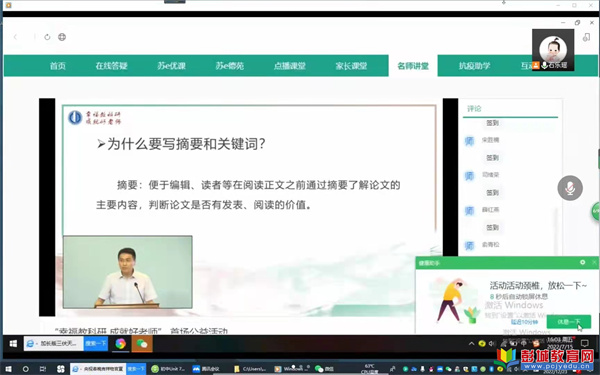This screenshot has width=600, height=375.
Task: Click the speaker video thumbnail
Action: tap(127, 272)
